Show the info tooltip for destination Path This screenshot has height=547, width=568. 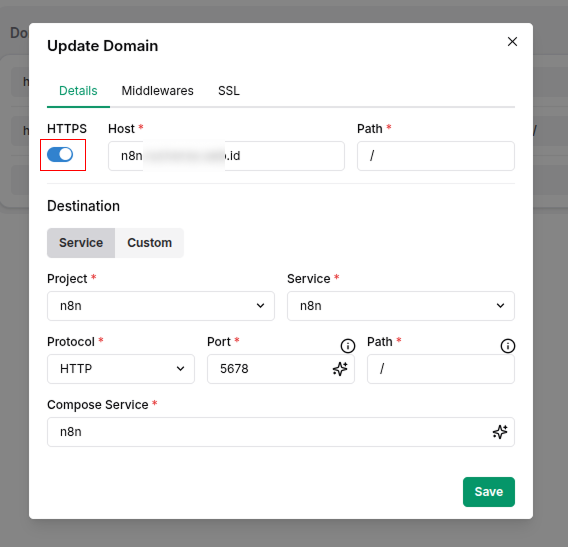pos(508,346)
